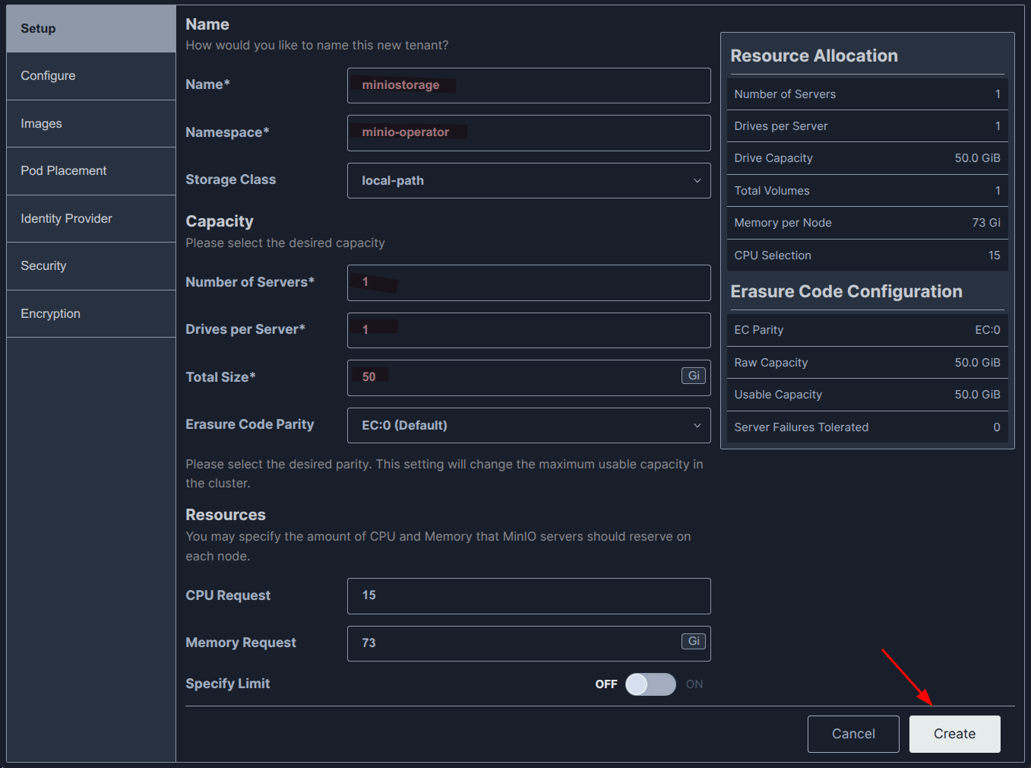The width and height of the screenshot is (1031, 768).
Task: Click the Erasure Code Configuration heading
Action: click(846, 291)
